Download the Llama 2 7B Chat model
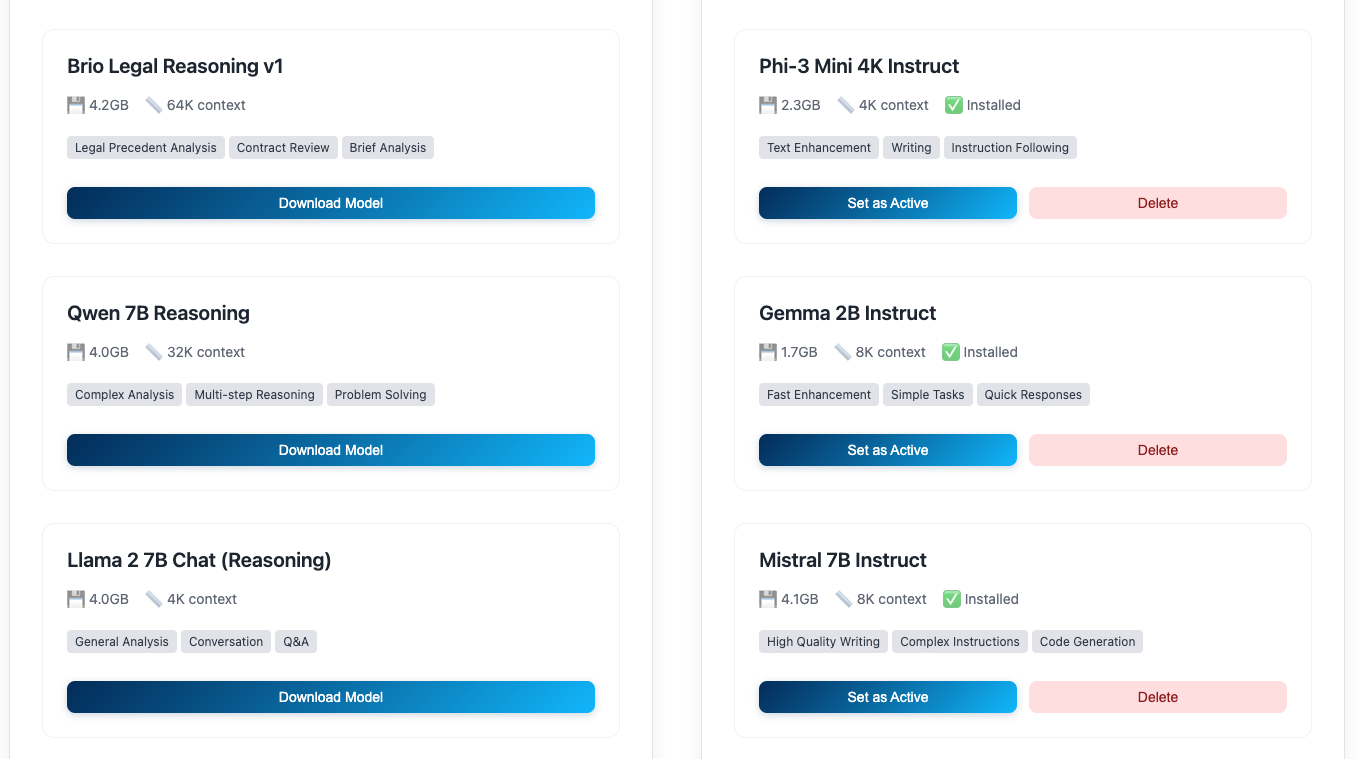 click(330, 696)
